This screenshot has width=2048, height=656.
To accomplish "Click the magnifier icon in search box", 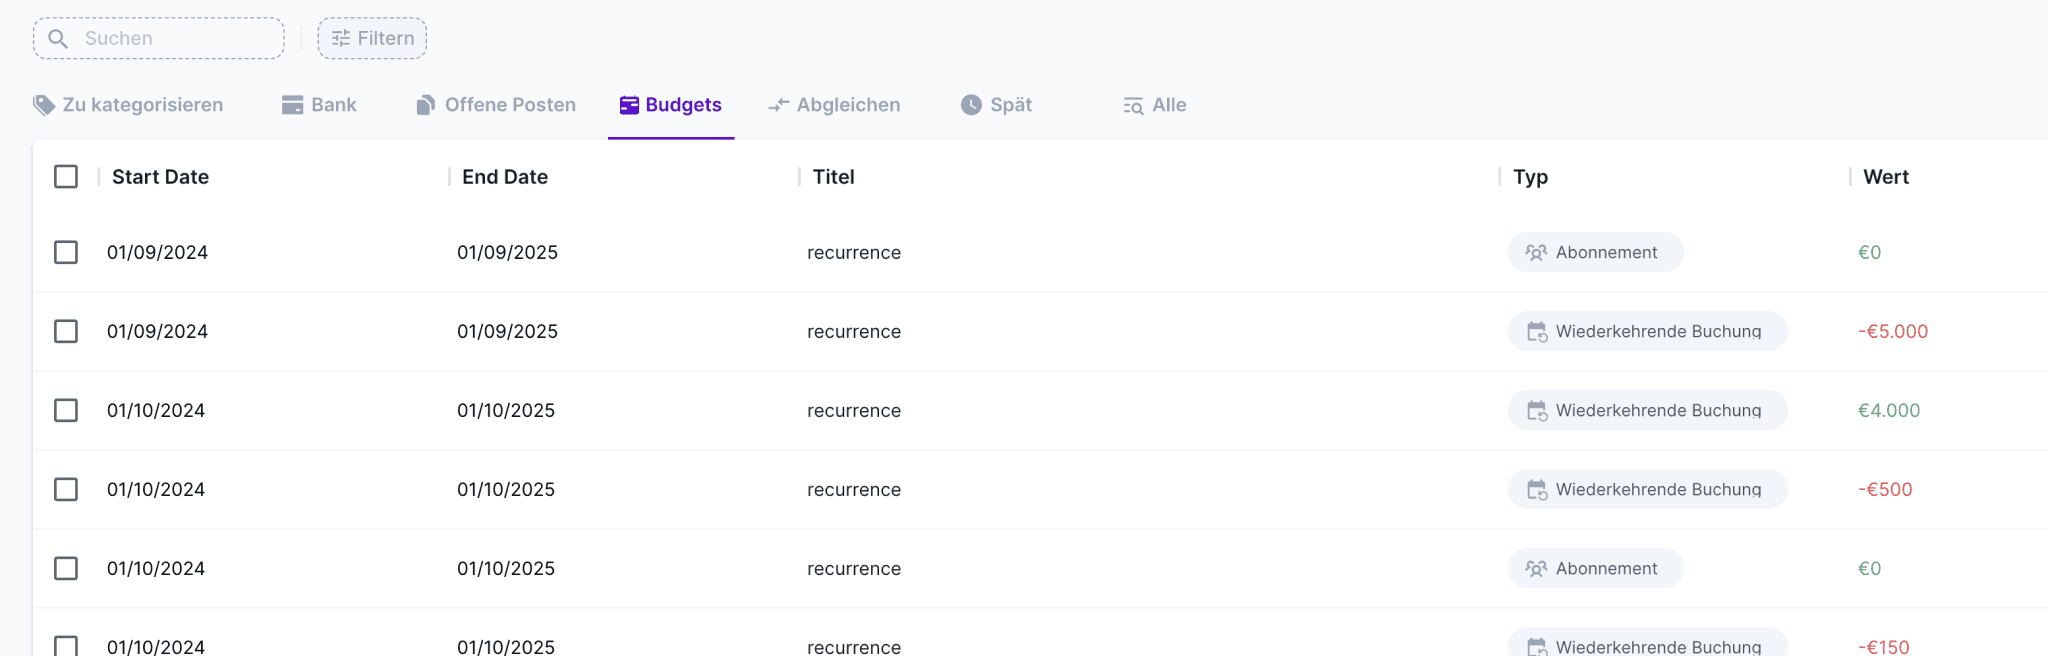I will pyautogui.click(x=58, y=39).
